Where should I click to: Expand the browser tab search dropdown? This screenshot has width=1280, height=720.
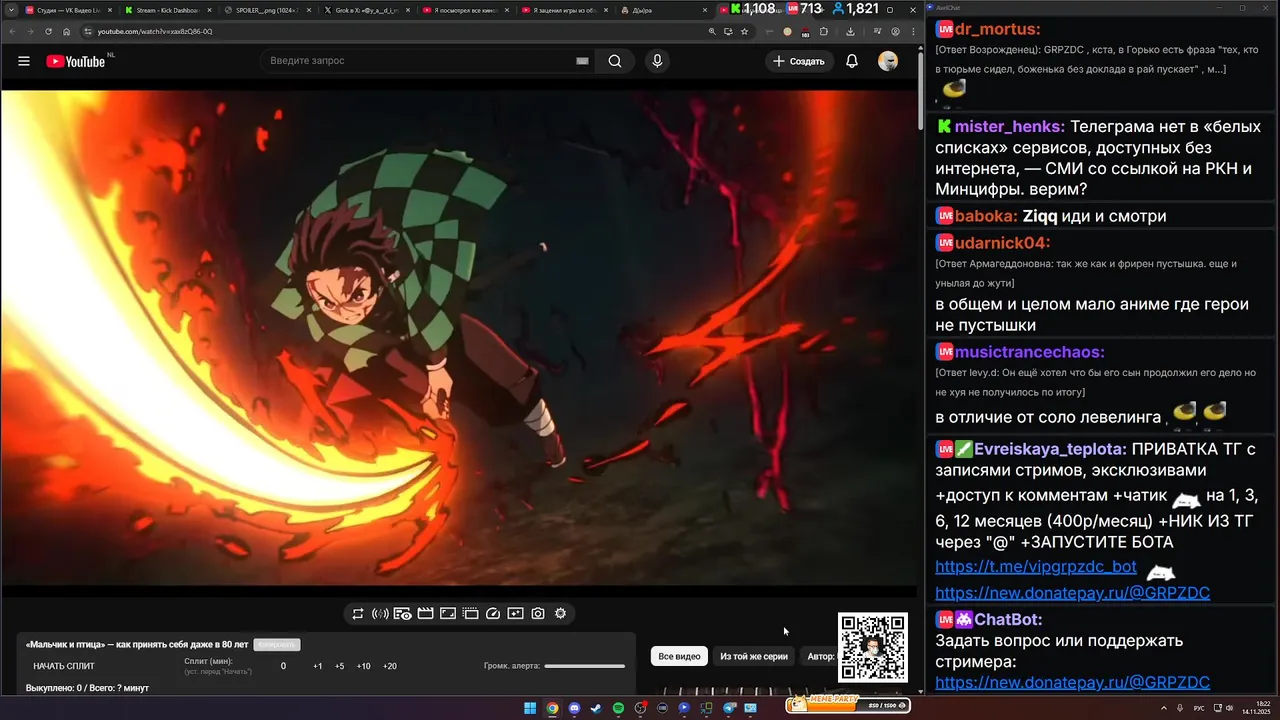[10, 9]
